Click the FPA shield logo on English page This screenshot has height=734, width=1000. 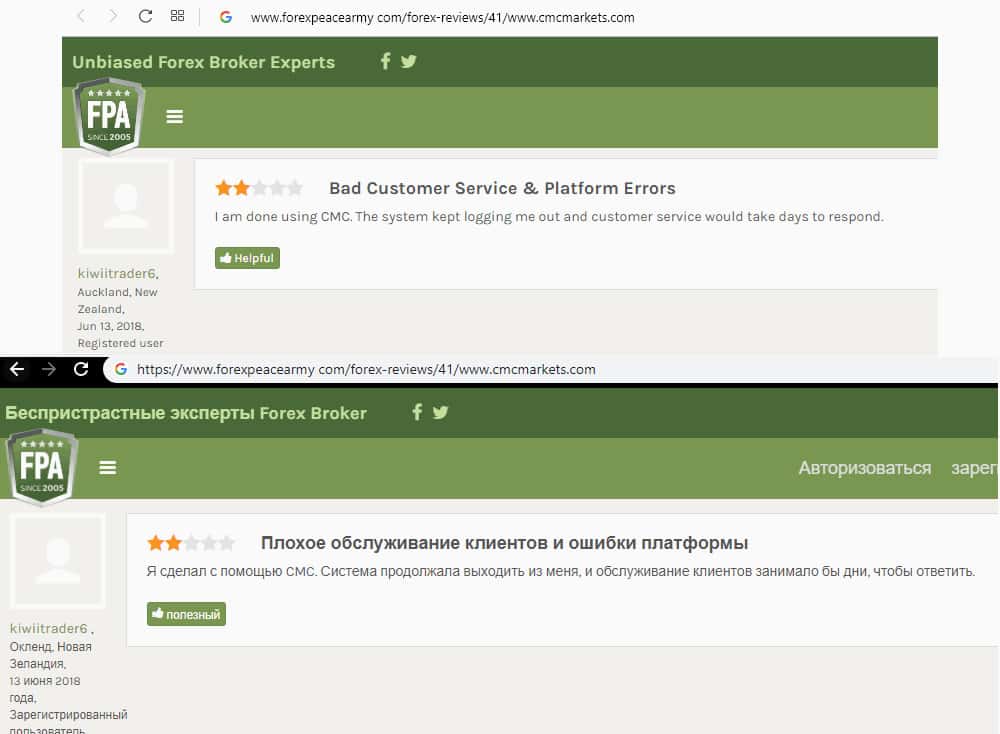click(109, 116)
